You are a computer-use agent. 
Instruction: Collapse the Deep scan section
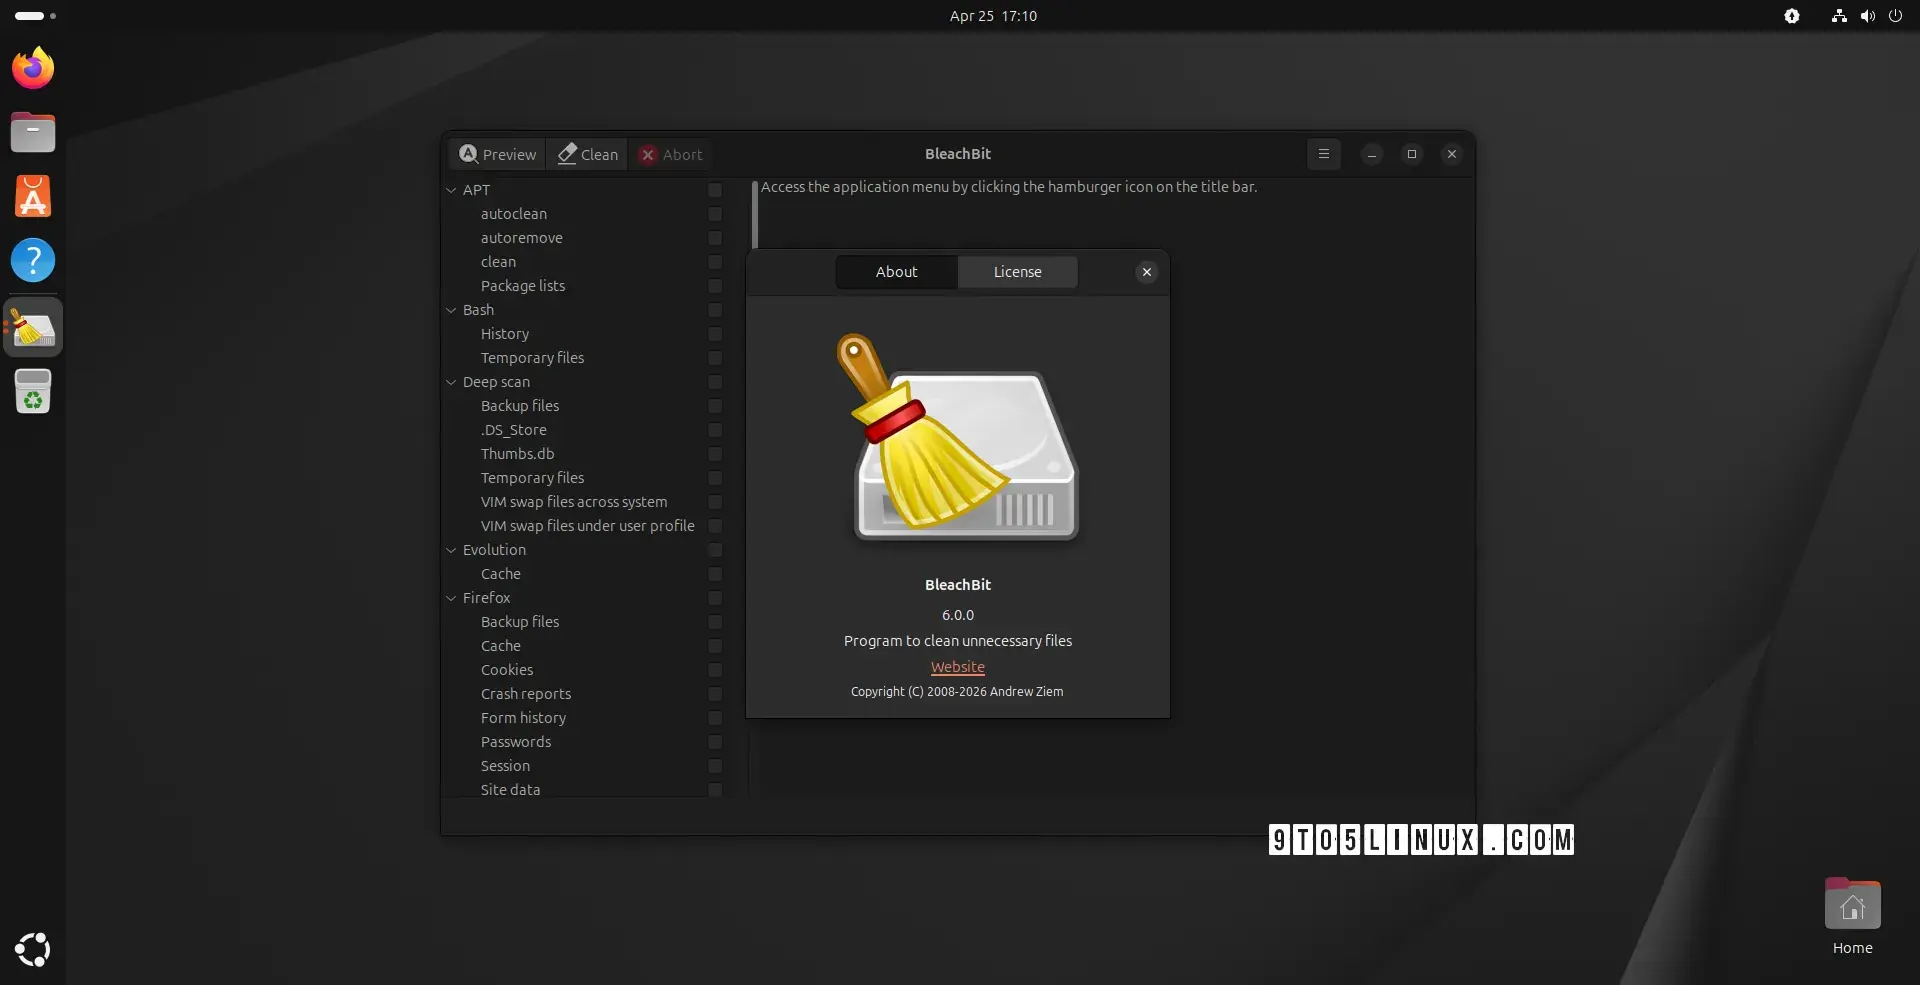(451, 382)
